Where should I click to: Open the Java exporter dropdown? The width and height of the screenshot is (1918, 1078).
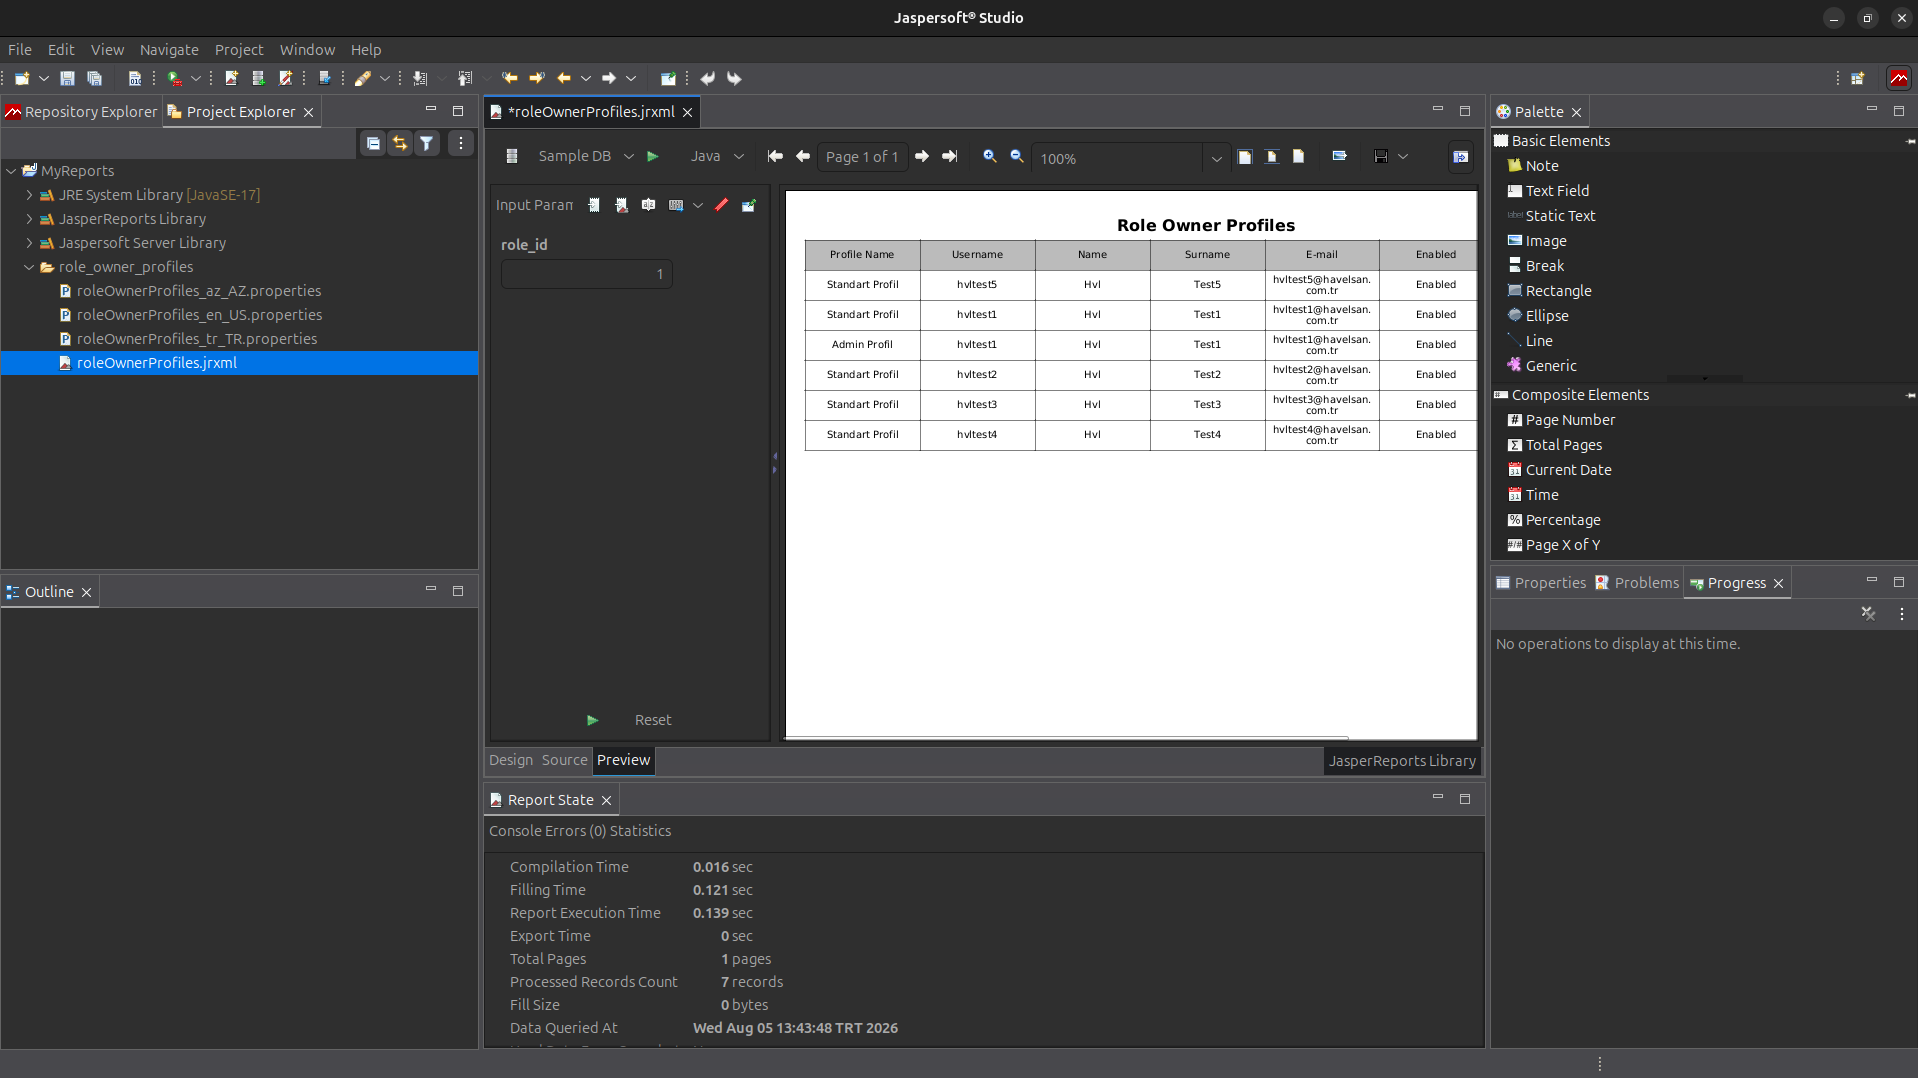[x=739, y=156]
